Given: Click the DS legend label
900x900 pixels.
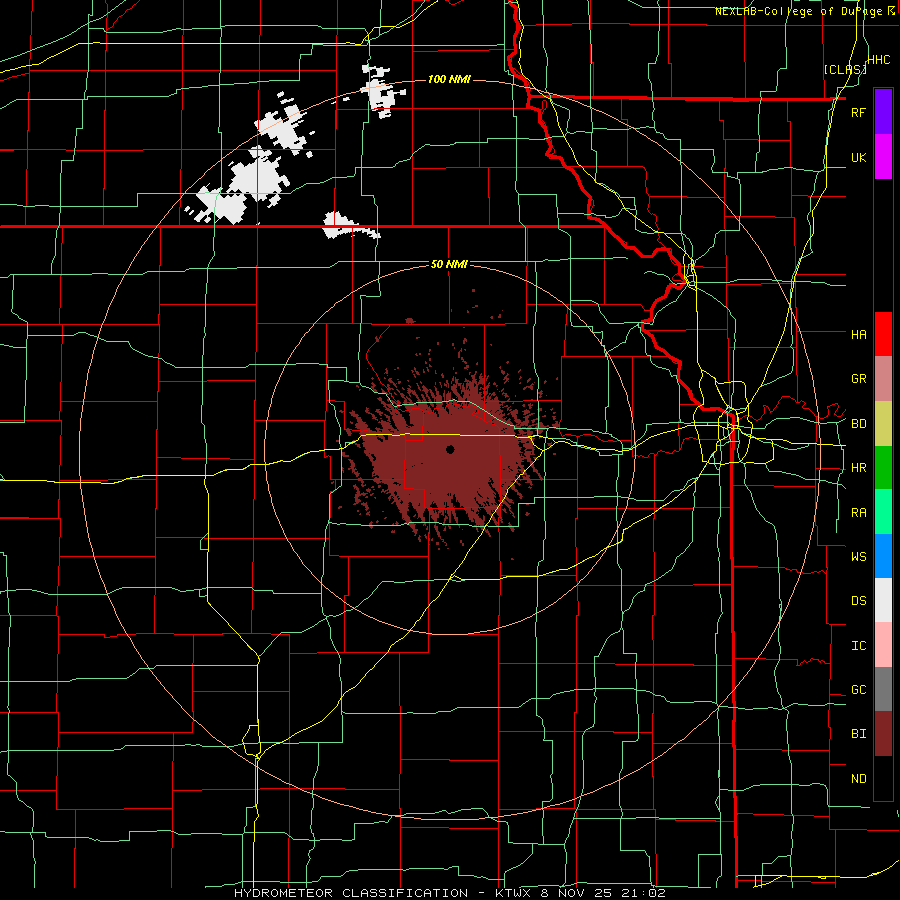Looking at the screenshot, I should click(858, 601).
